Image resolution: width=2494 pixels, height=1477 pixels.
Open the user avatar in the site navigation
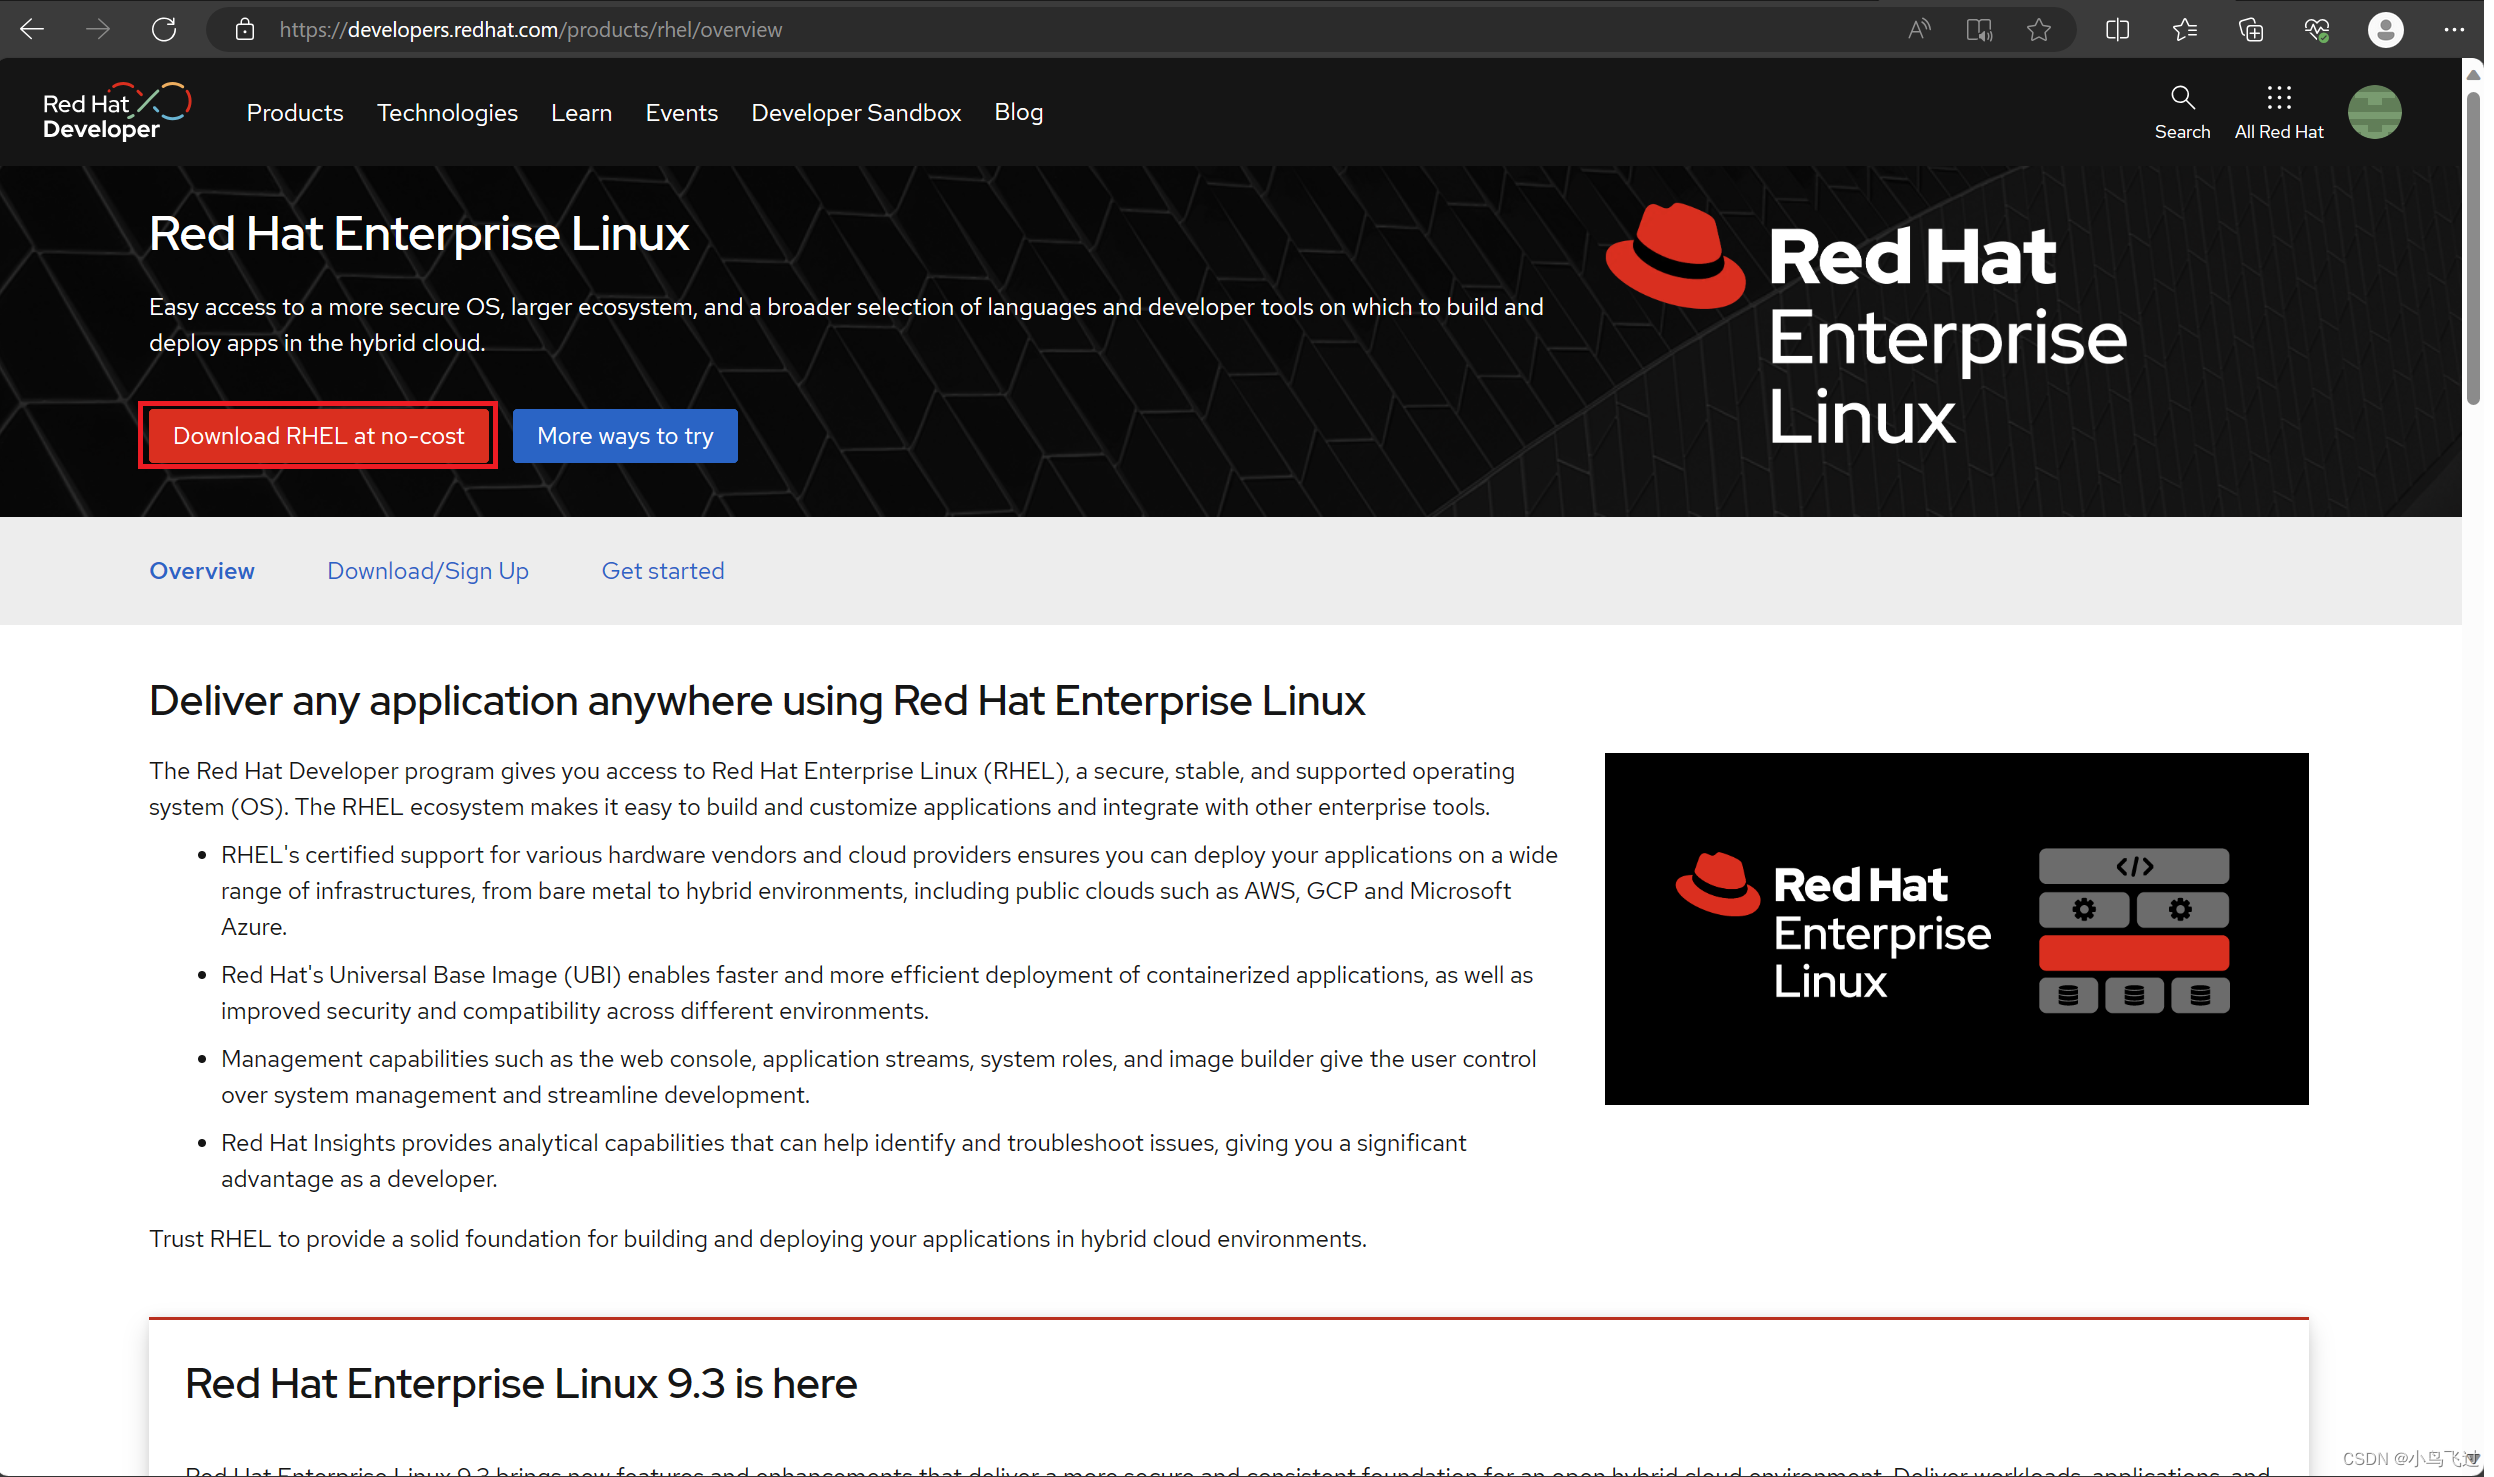tap(2375, 111)
